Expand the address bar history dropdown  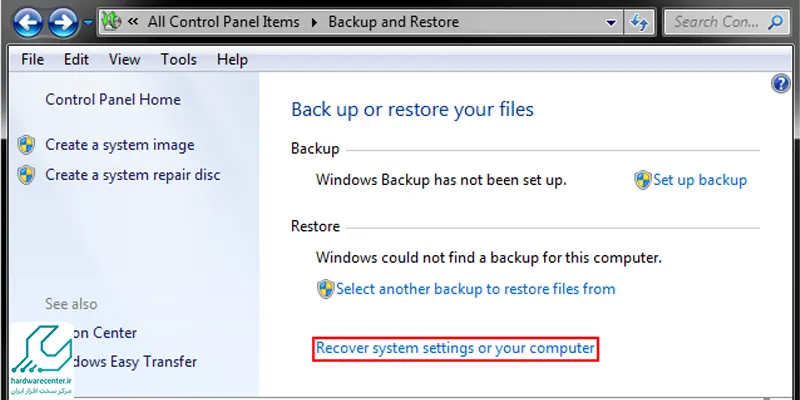(611, 22)
